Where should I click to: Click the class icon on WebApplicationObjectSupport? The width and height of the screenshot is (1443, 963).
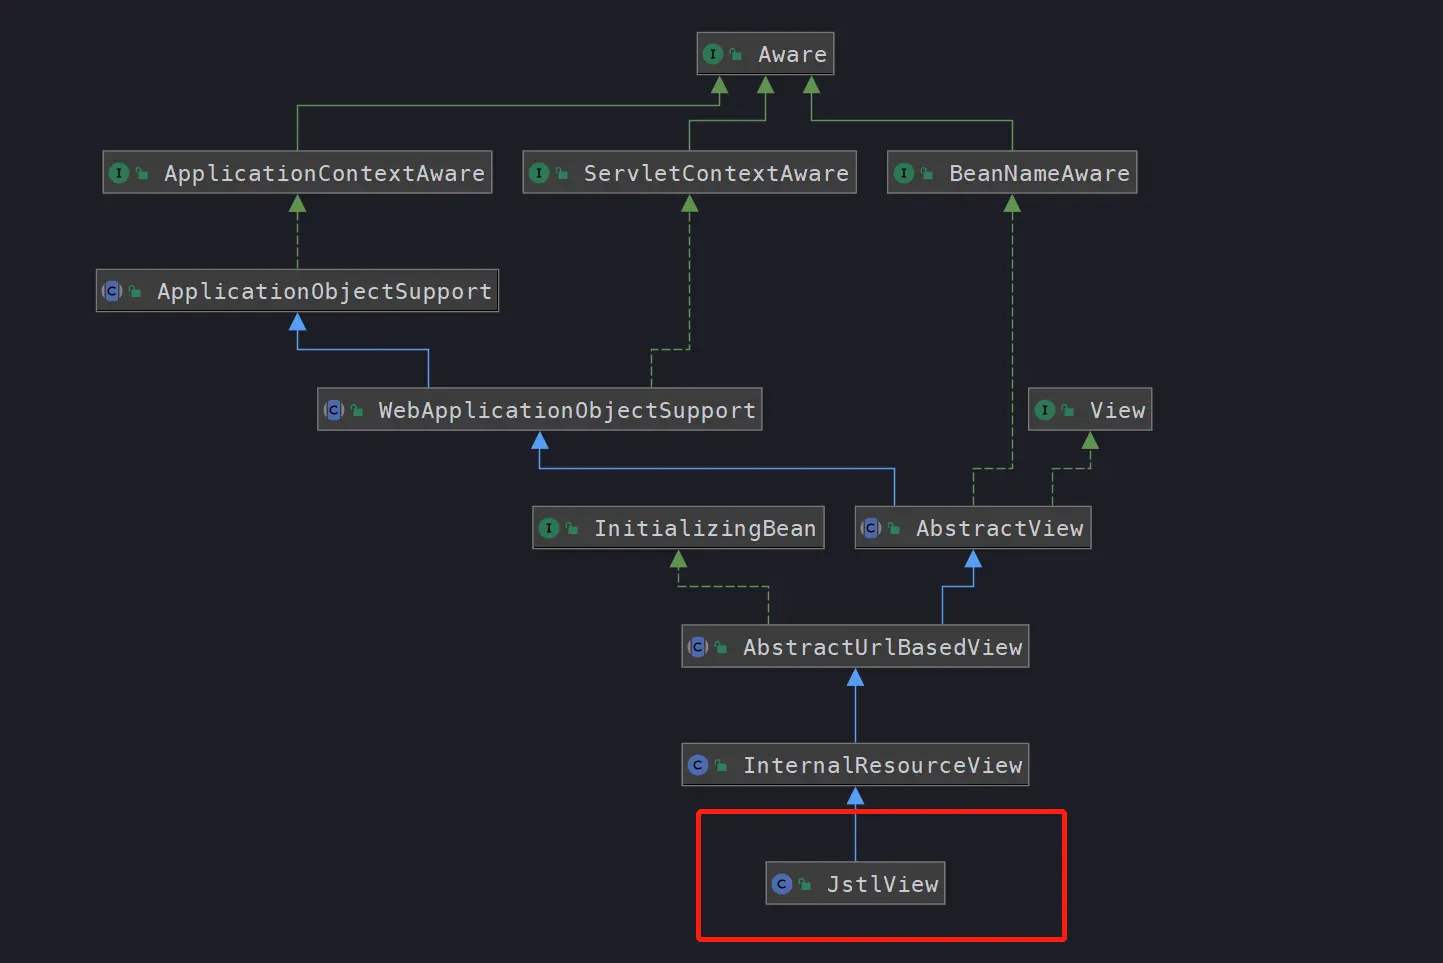(x=333, y=410)
